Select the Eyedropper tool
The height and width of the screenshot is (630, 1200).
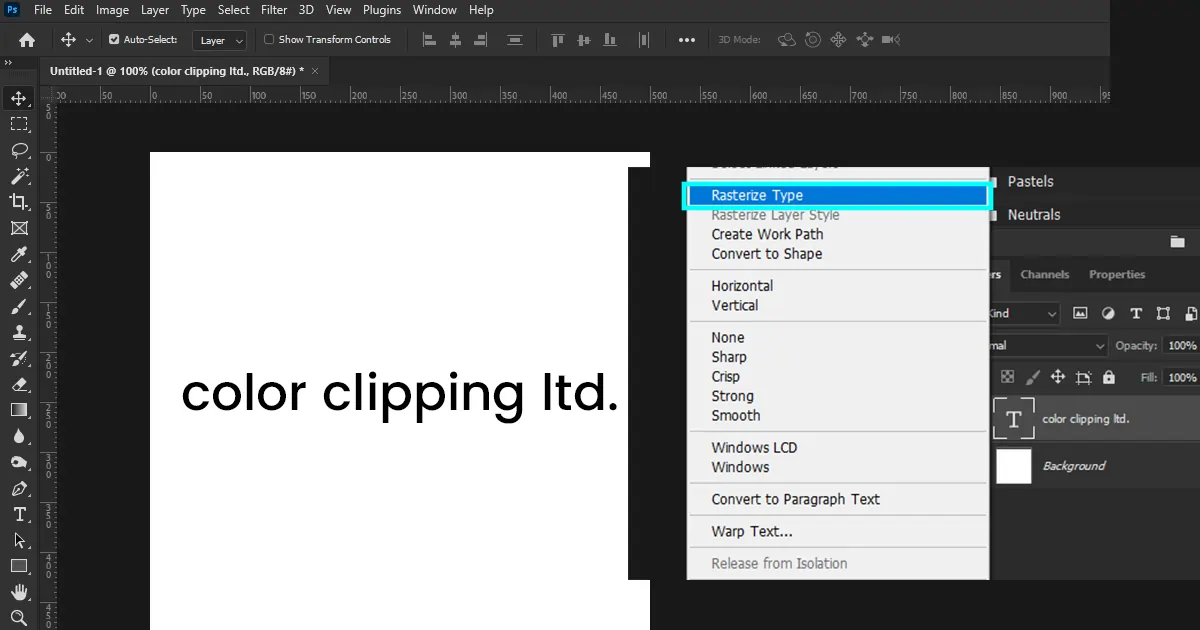21,254
